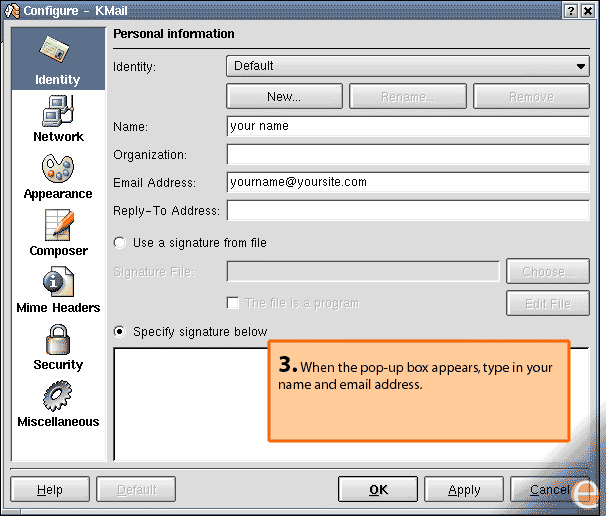Click in the Name text field
606x516 pixels.
(x=408, y=127)
